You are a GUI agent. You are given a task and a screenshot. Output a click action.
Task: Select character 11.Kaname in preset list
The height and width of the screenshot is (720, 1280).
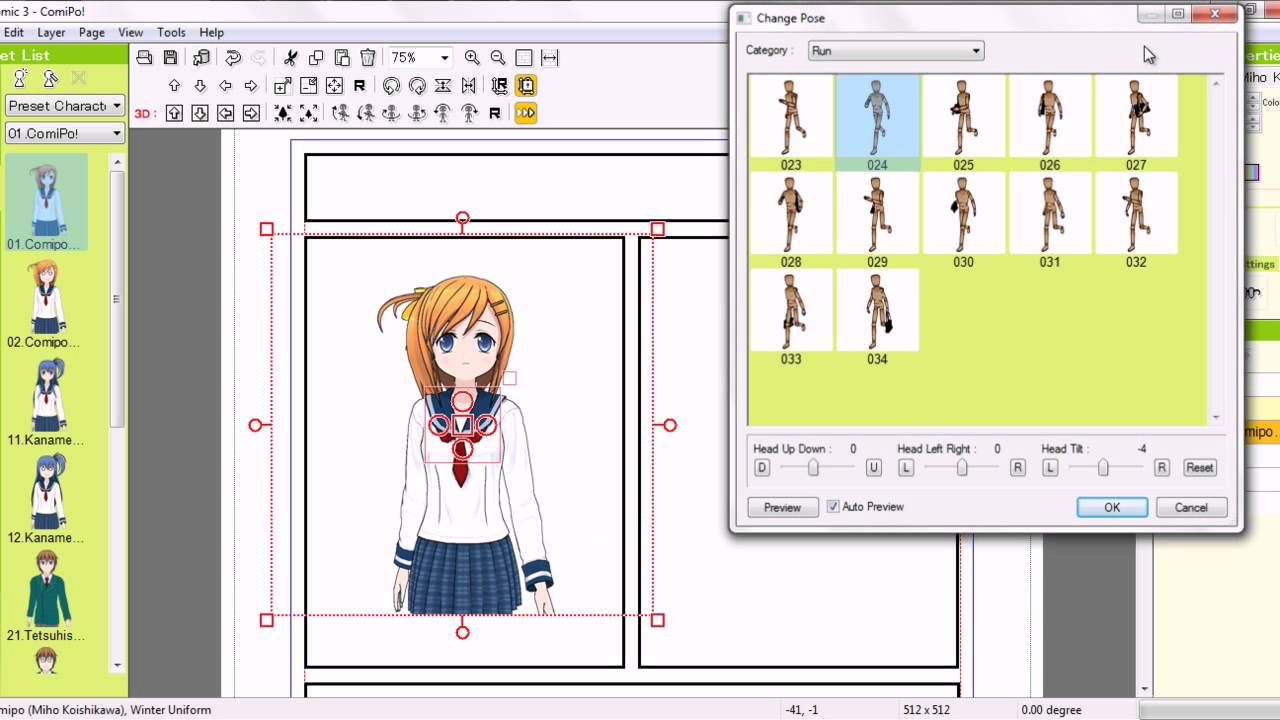pyautogui.click(x=46, y=402)
